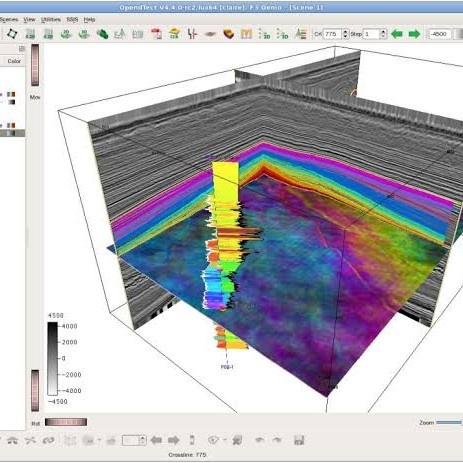Open the Scenes menu
The height and width of the screenshot is (463, 463).
9,20
